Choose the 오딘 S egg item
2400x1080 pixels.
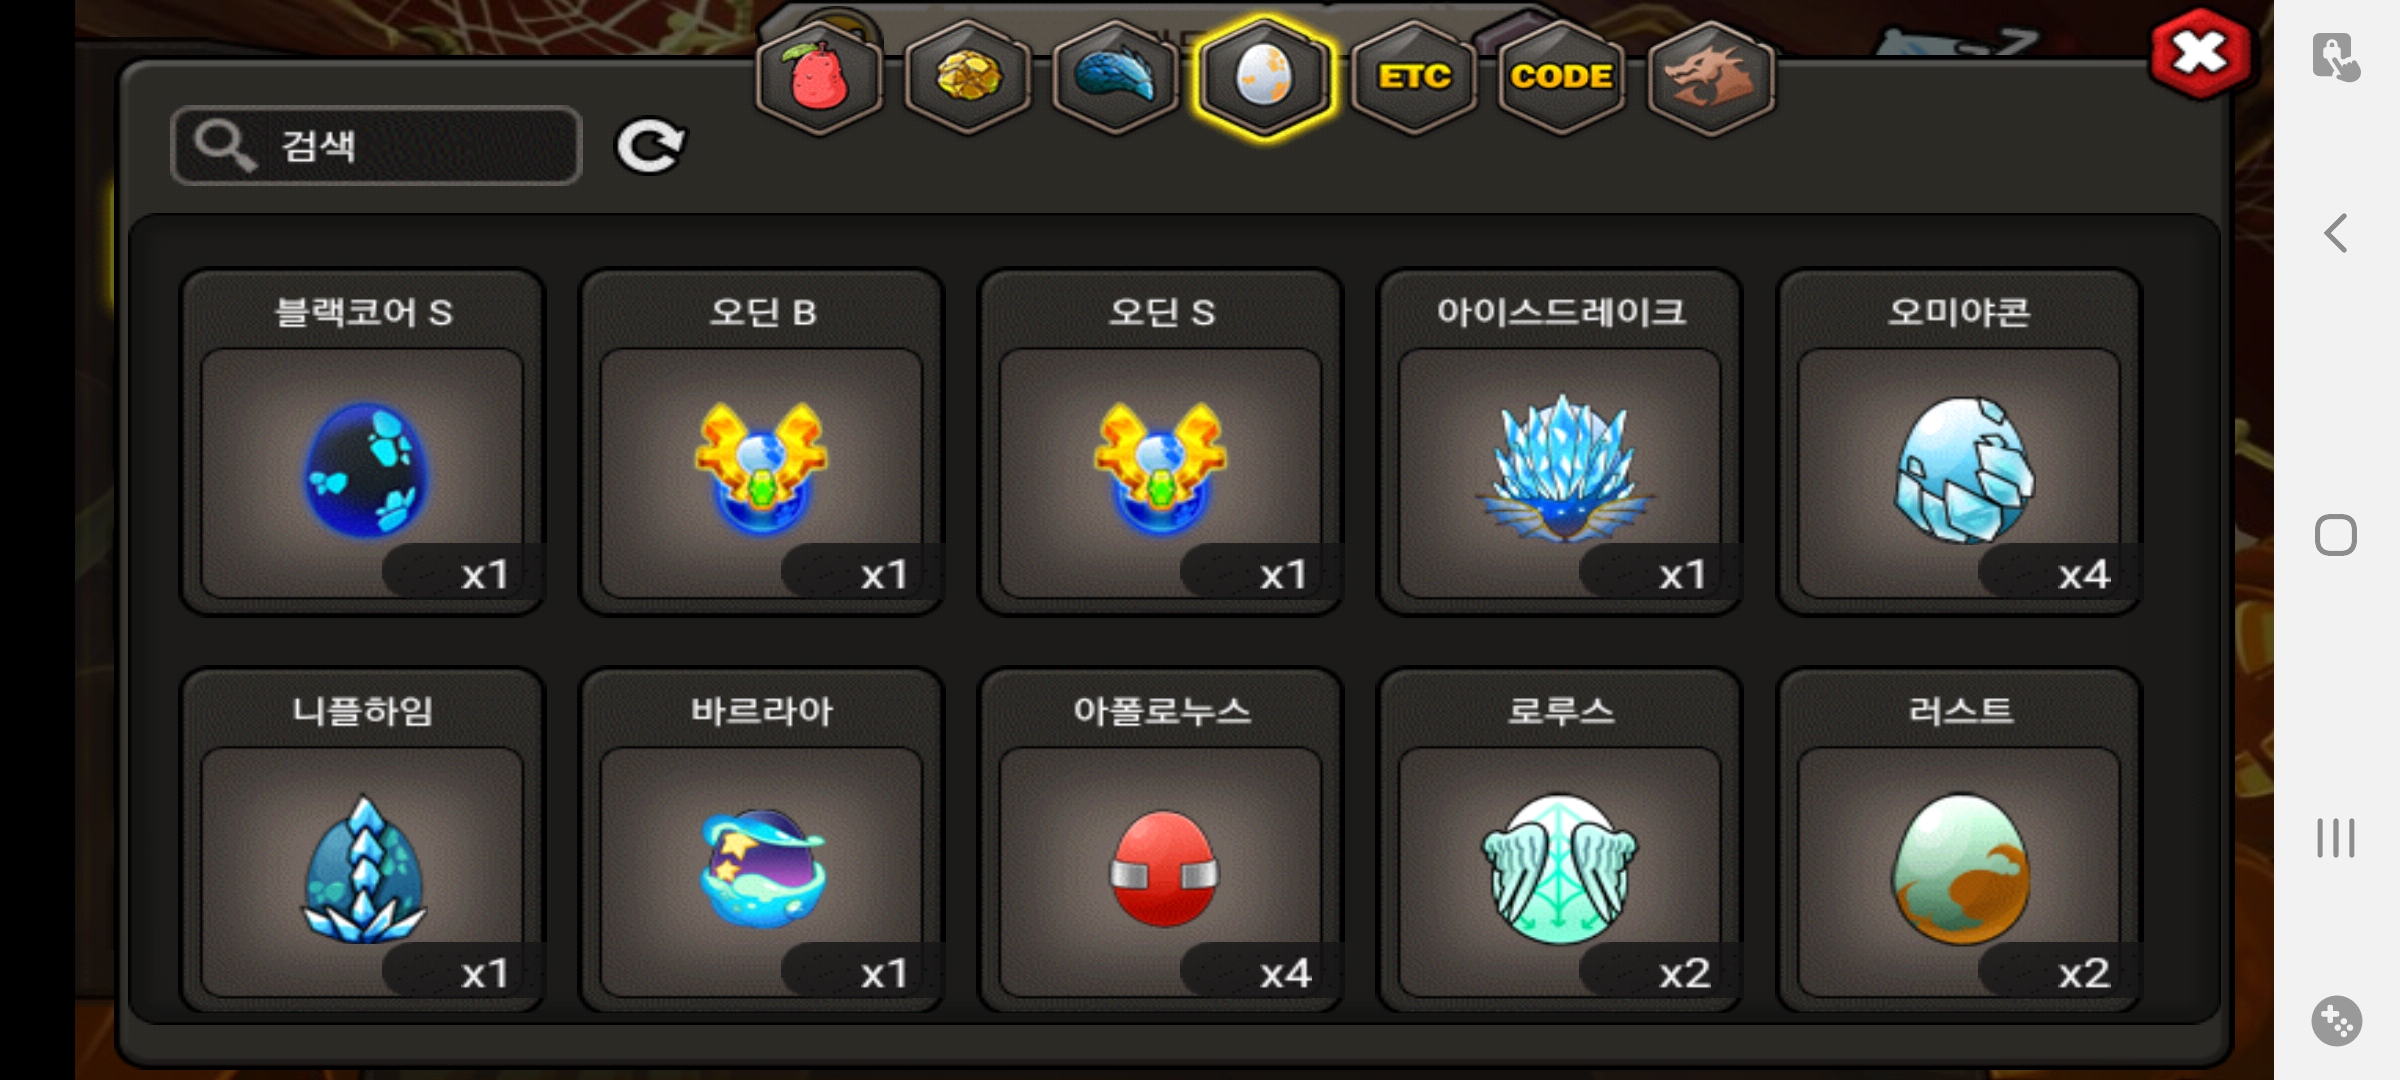pyautogui.click(x=1160, y=441)
